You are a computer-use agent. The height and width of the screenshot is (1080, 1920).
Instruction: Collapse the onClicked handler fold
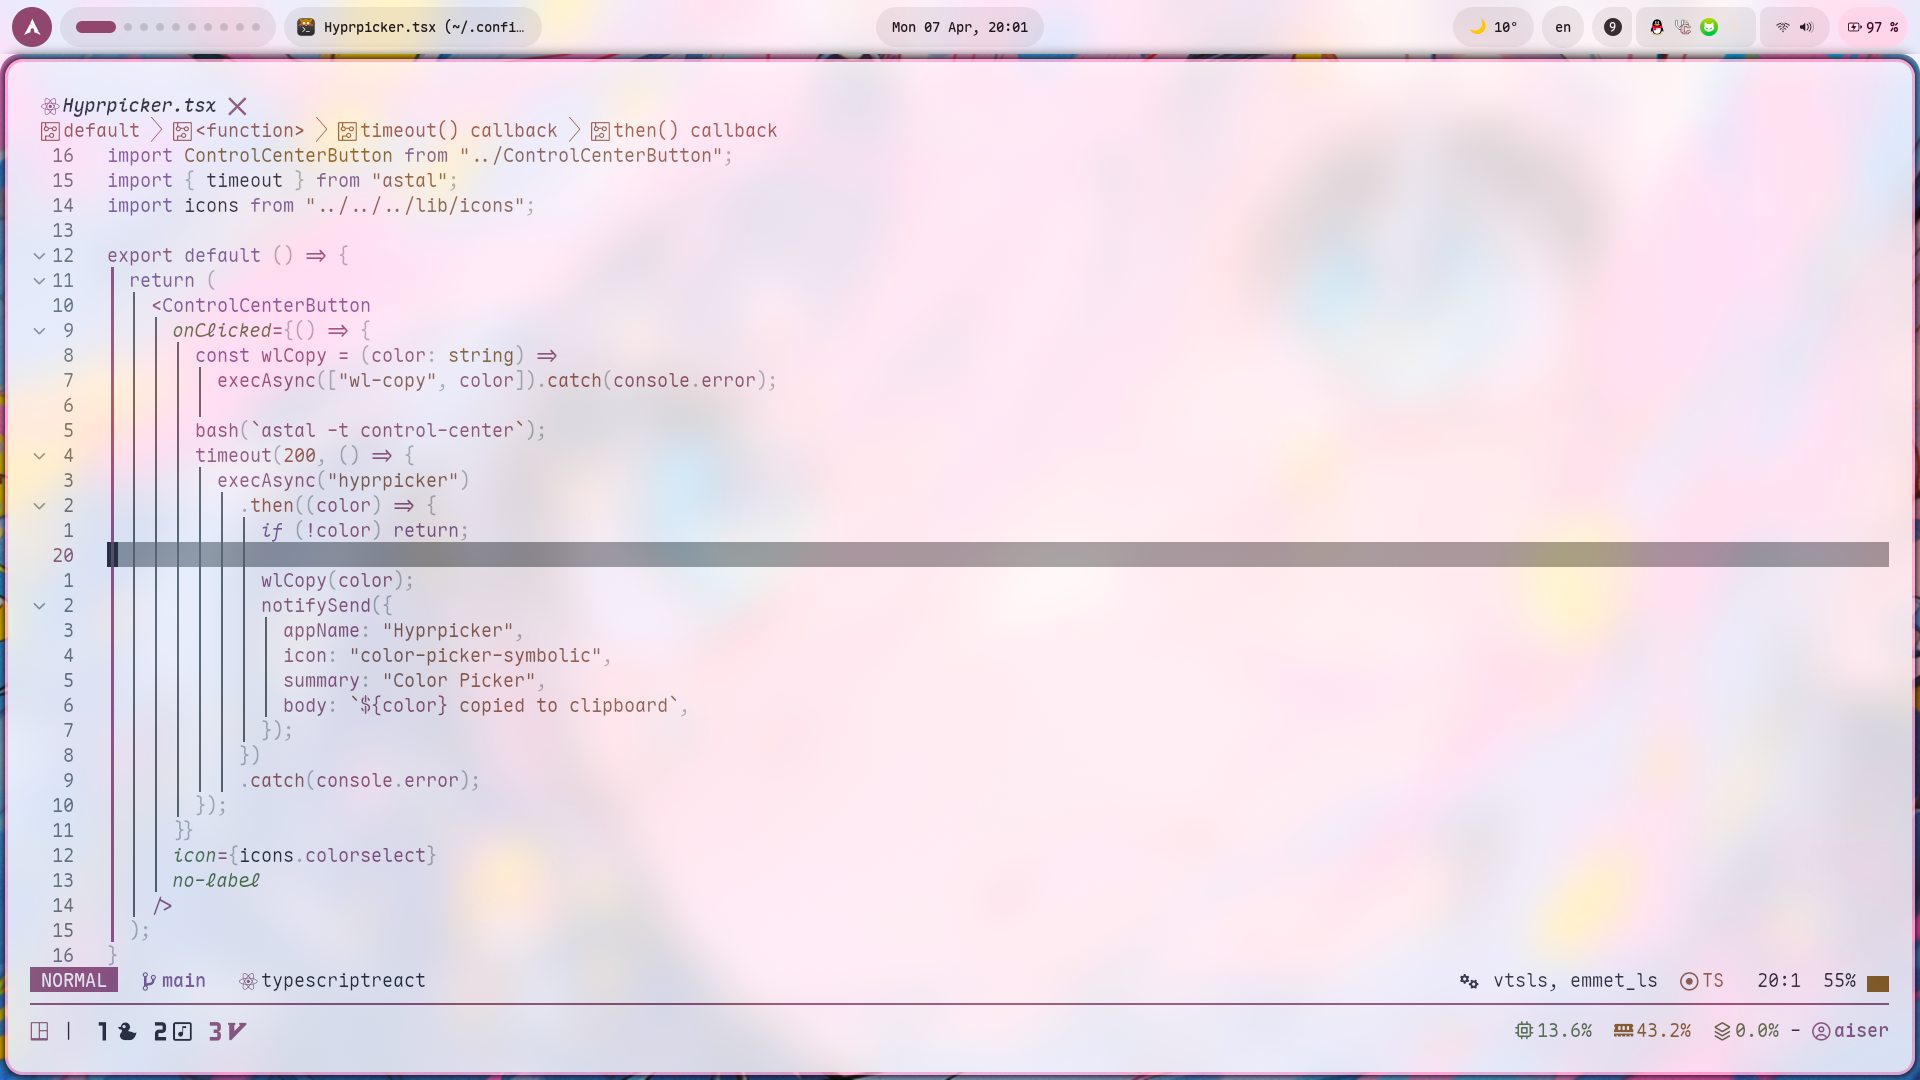tap(40, 331)
